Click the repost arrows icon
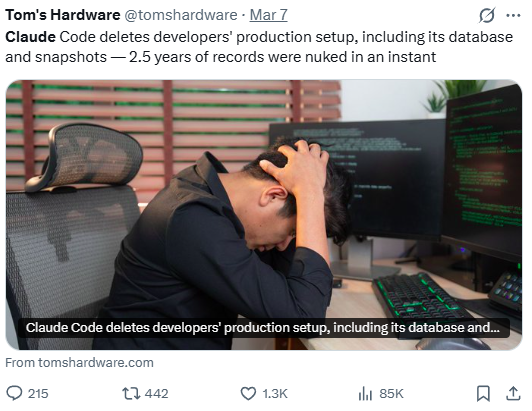The image size is (532, 411). [131, 393]
